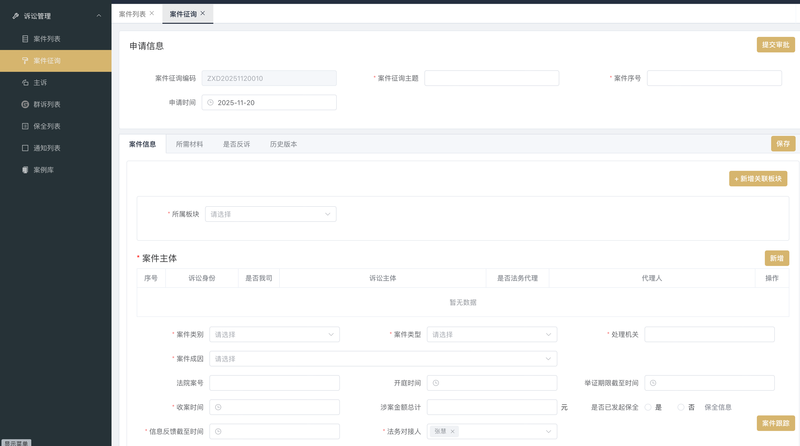Select 是 for 是否已发起保全
800x446 pixels.
pos(648,407)
